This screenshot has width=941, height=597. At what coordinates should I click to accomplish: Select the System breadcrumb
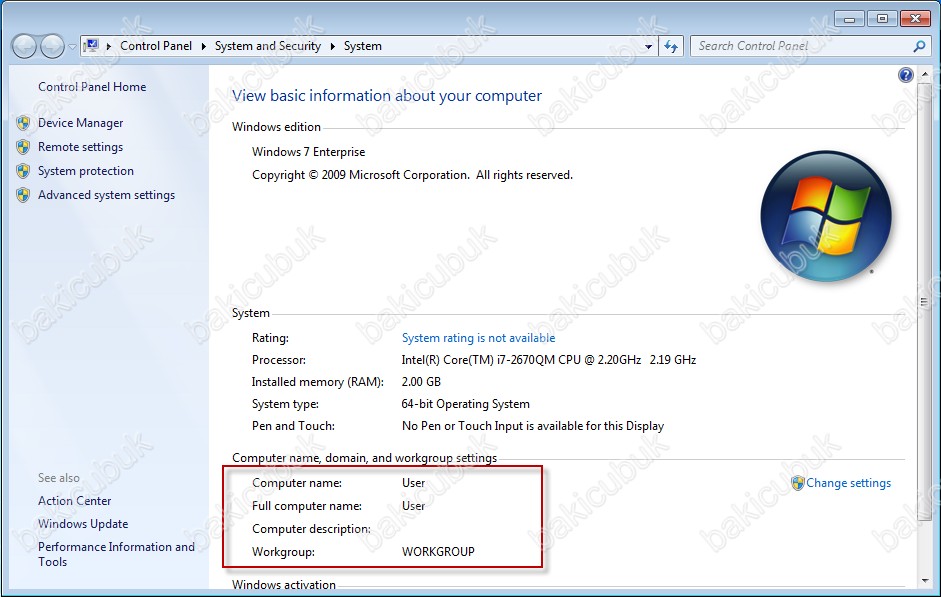tap(362, 46)
